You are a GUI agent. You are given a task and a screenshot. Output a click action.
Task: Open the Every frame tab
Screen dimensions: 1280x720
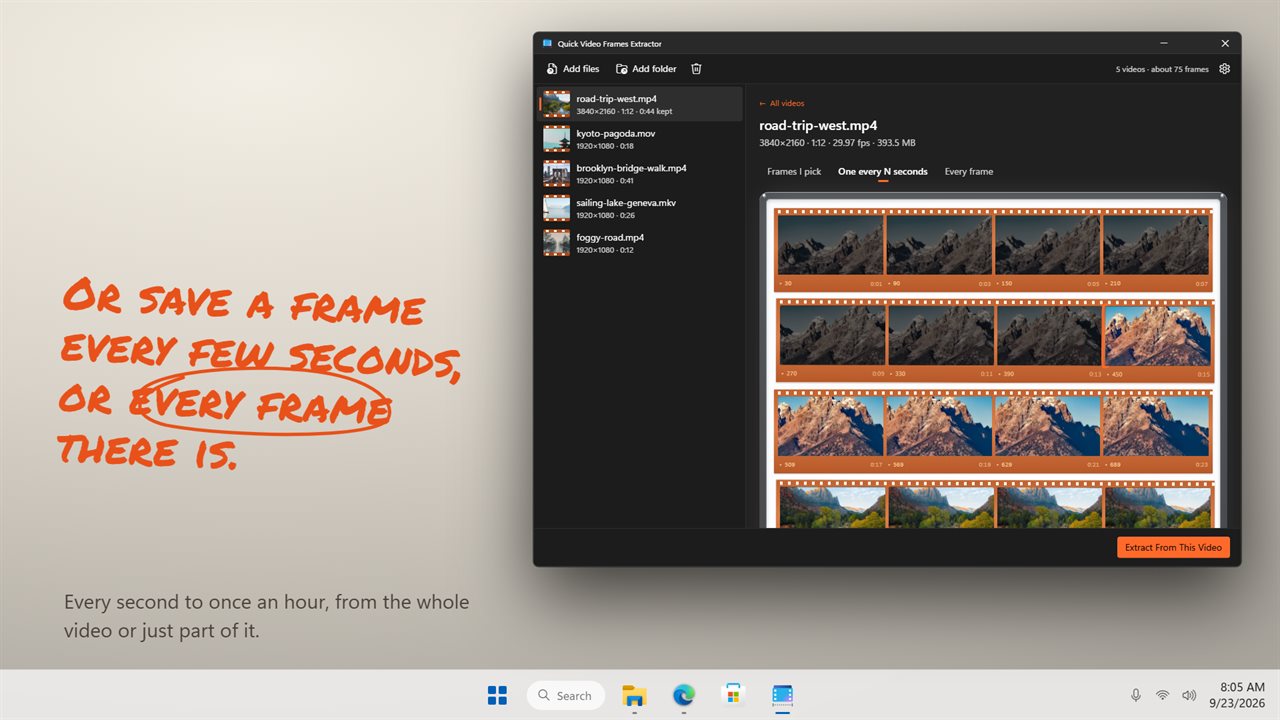[x=969, y=172]
